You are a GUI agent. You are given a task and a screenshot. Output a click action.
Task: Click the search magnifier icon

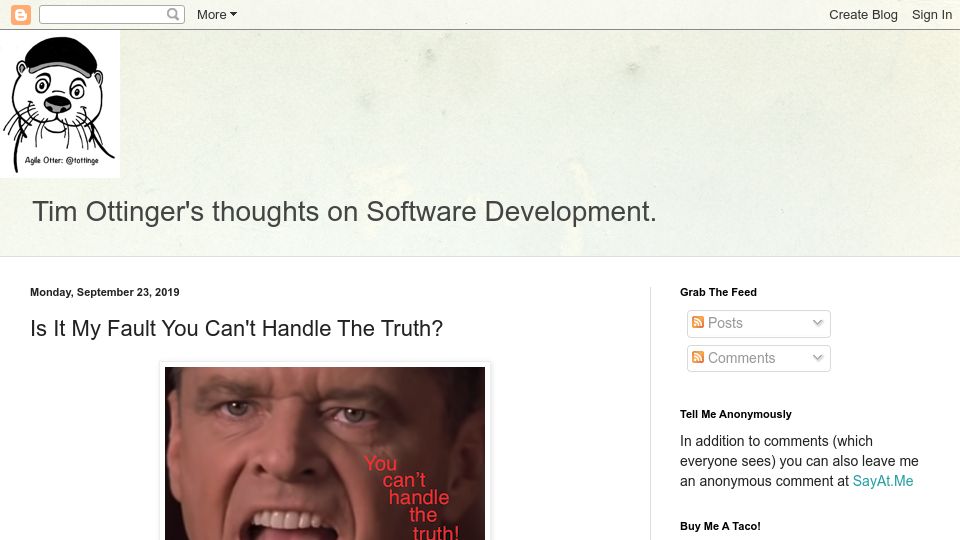pos(173,14)
